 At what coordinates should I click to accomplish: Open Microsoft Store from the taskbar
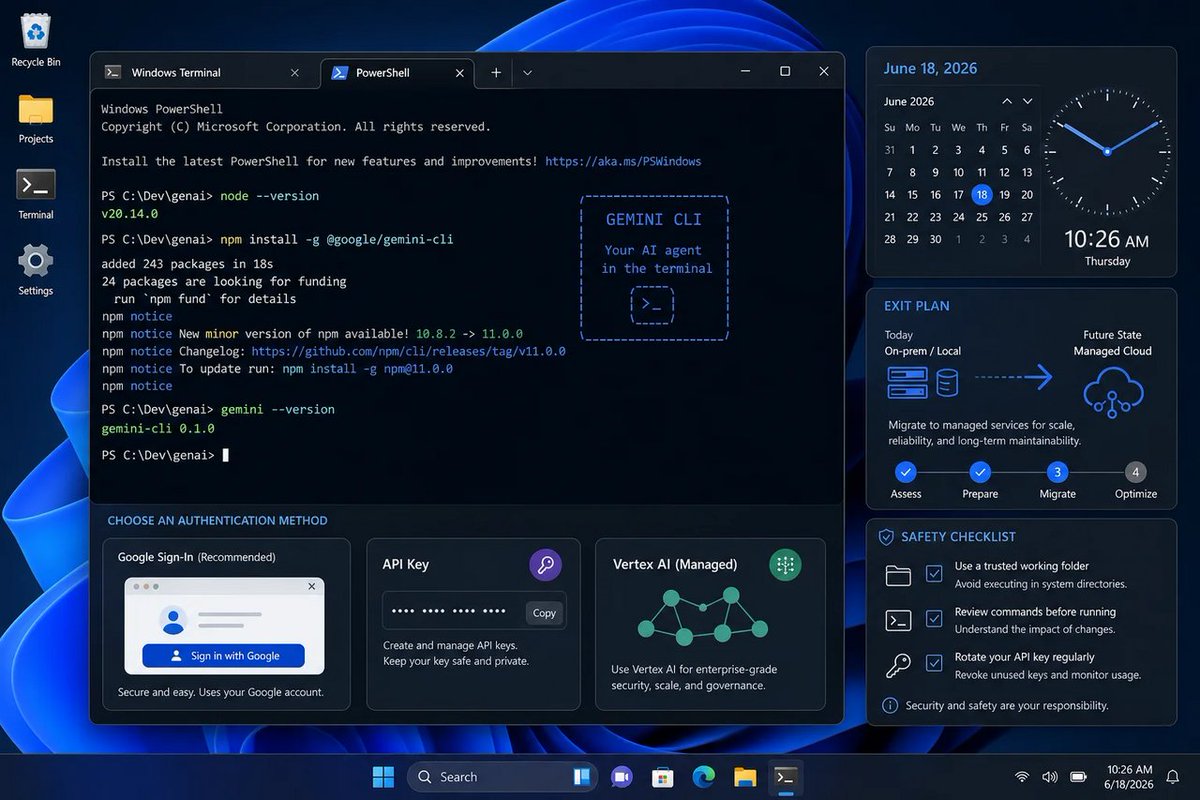pos(662,777)
